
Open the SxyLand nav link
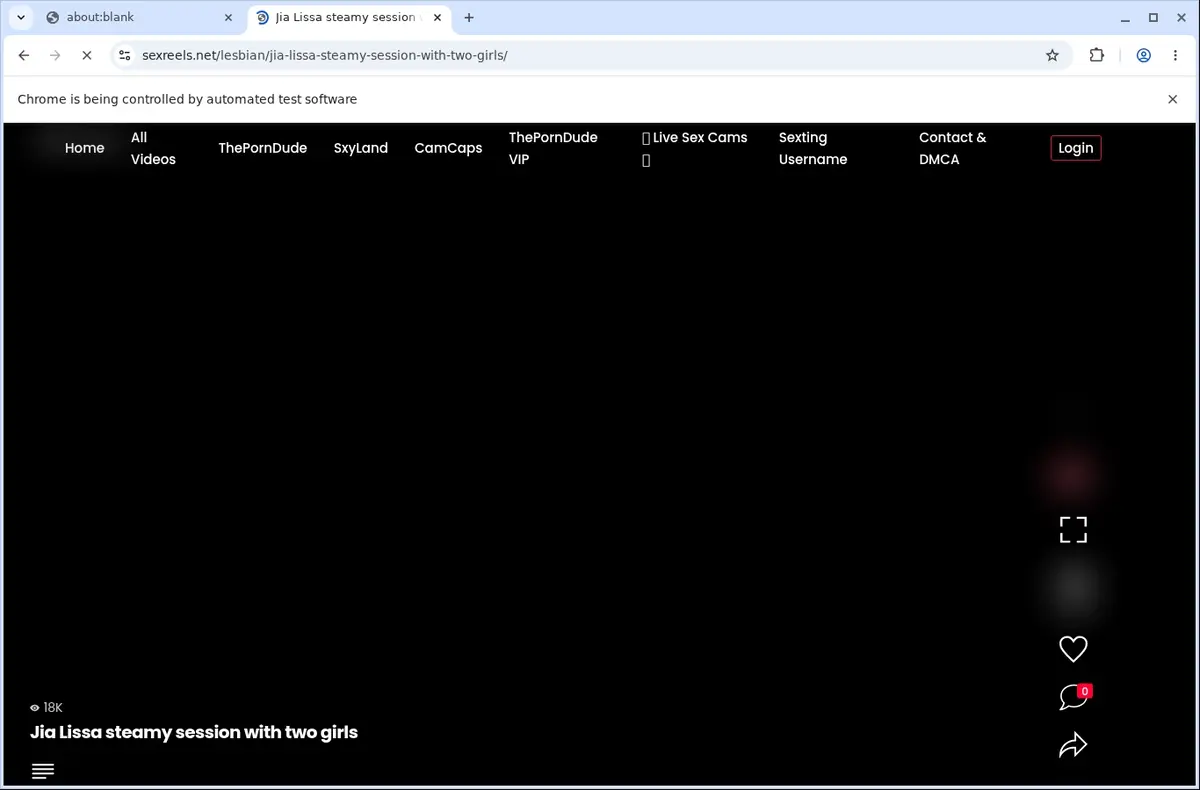click(x=360, y=148)
